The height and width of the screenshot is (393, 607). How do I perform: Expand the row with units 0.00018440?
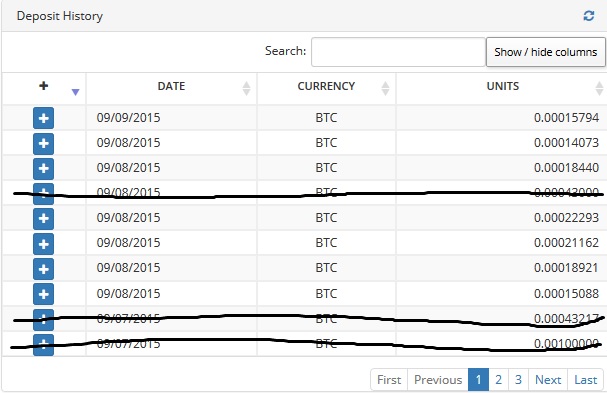tap(43, 168)
